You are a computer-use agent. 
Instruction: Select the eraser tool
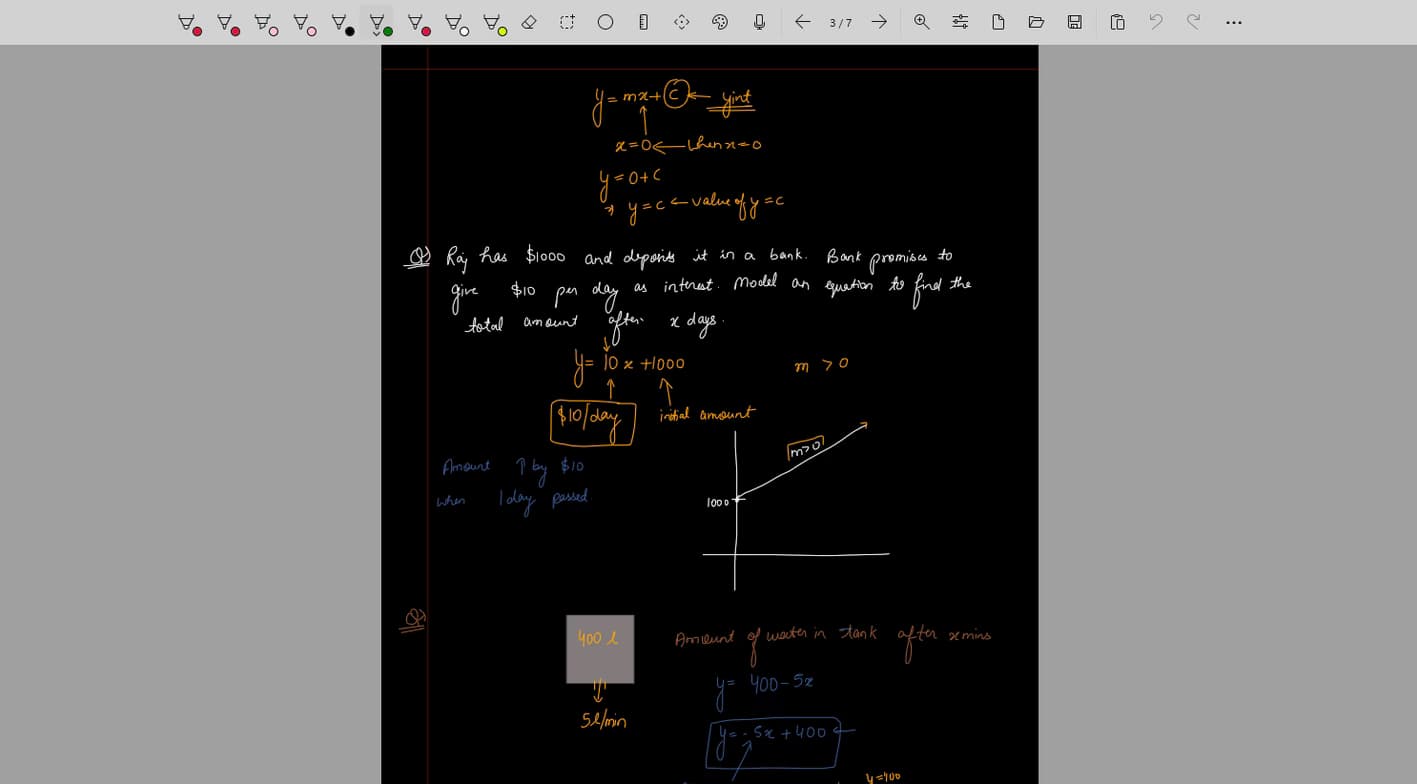[529, 21]
